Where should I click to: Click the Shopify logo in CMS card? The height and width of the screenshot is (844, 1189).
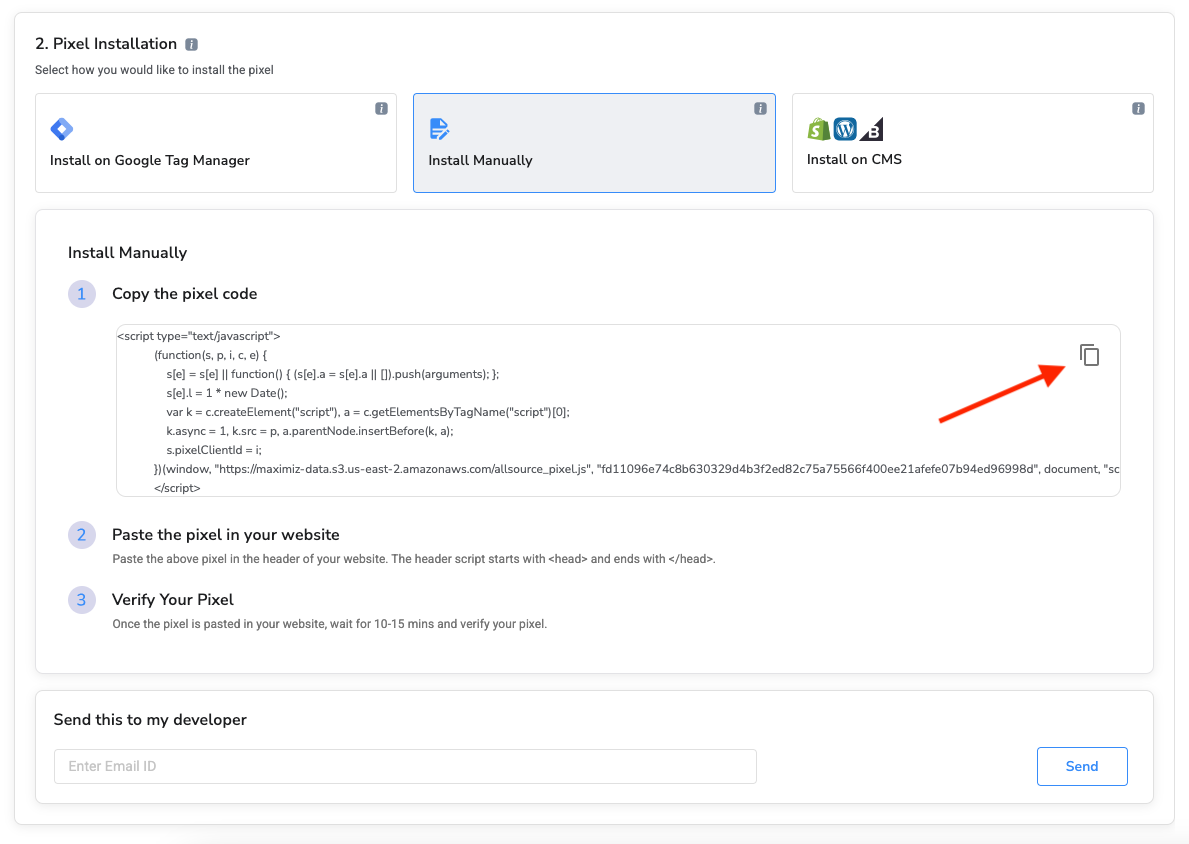tap(818, 129)
